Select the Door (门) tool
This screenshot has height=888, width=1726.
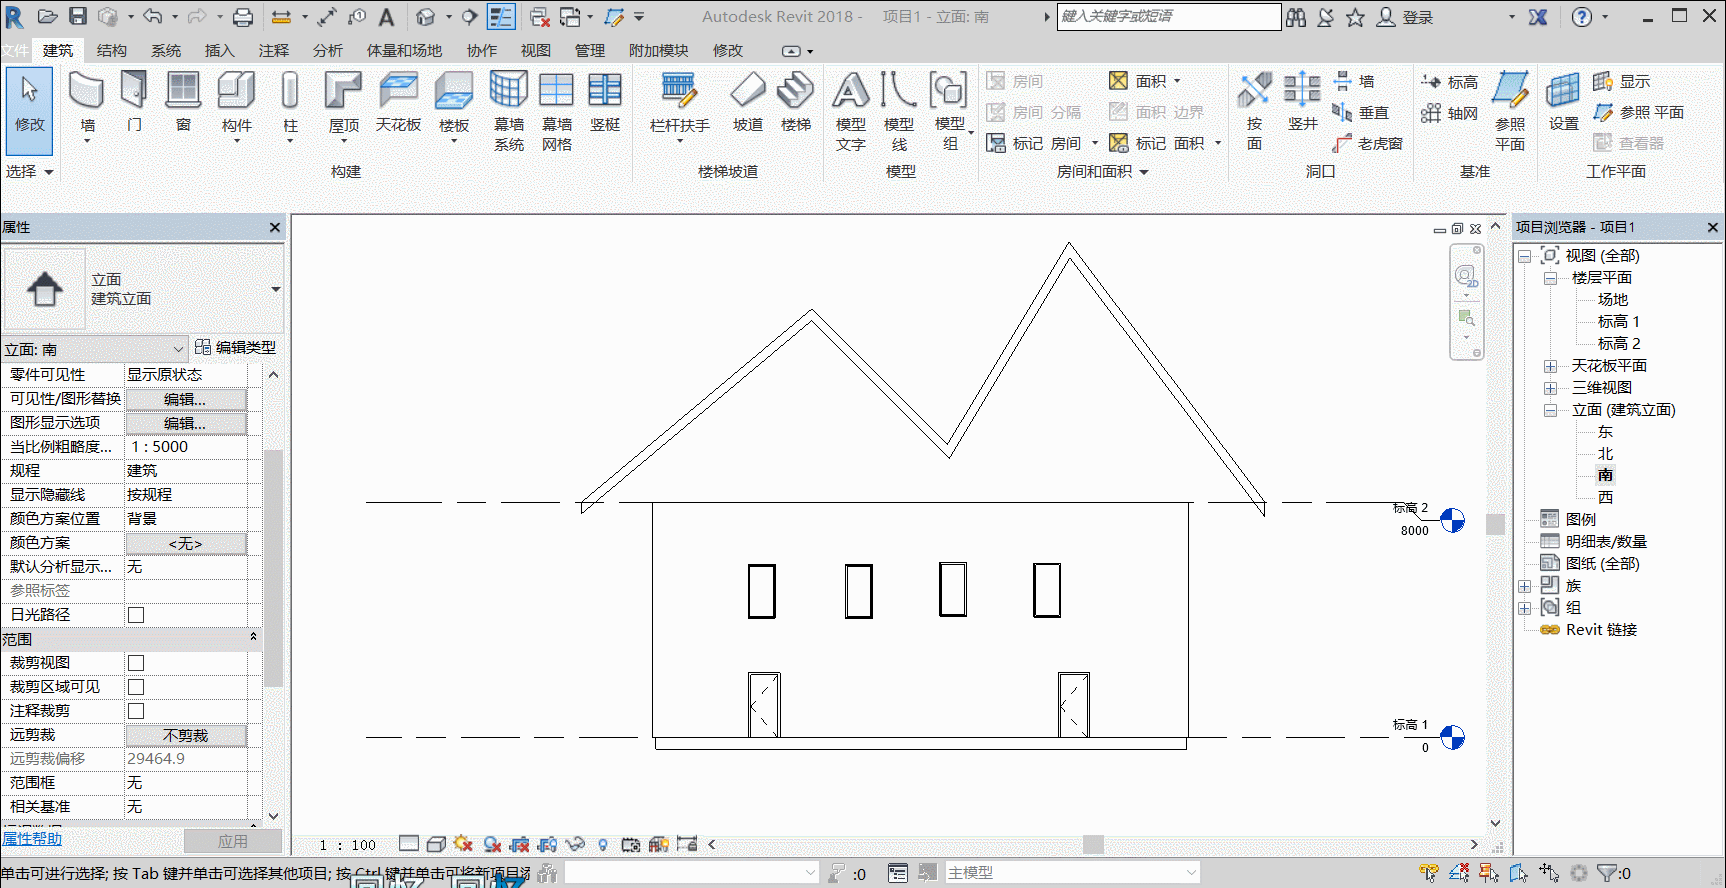click(x=134, y=102)
